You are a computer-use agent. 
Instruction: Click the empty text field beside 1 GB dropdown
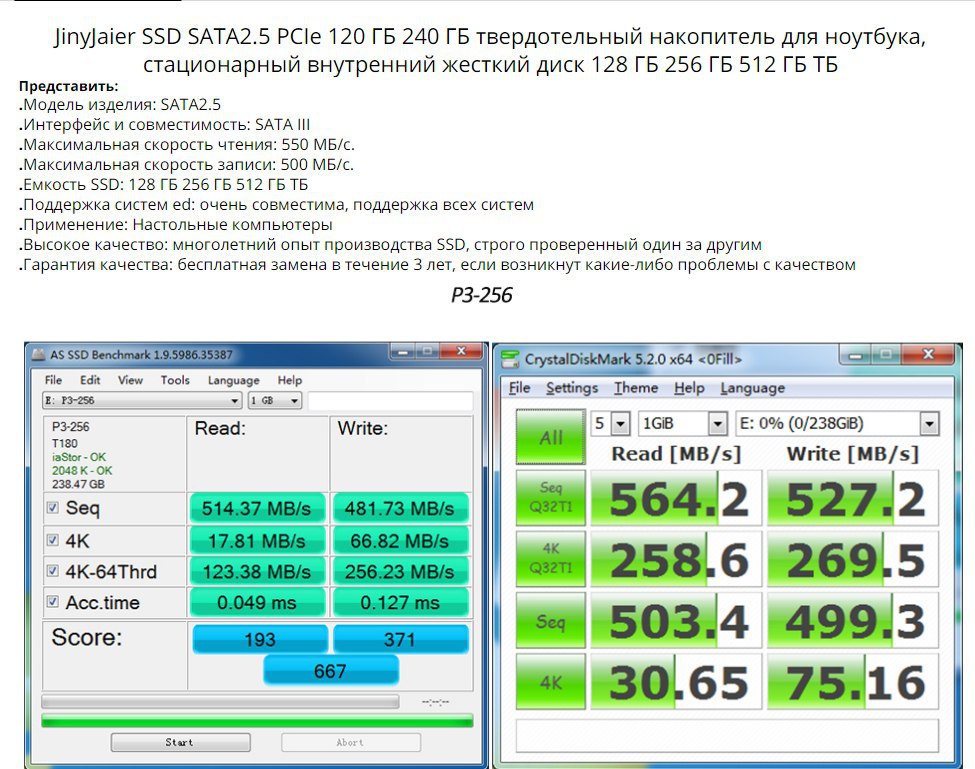pos(390,400)
